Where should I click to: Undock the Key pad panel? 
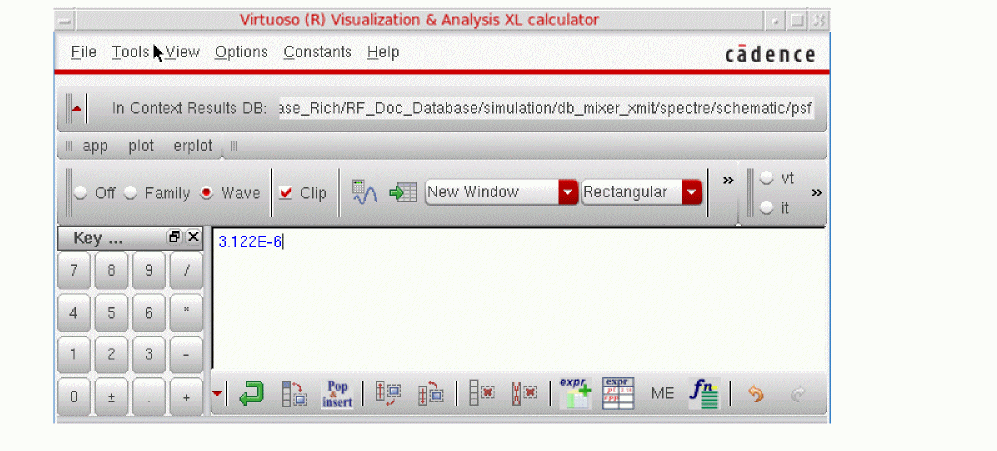[x=174, y=237]
